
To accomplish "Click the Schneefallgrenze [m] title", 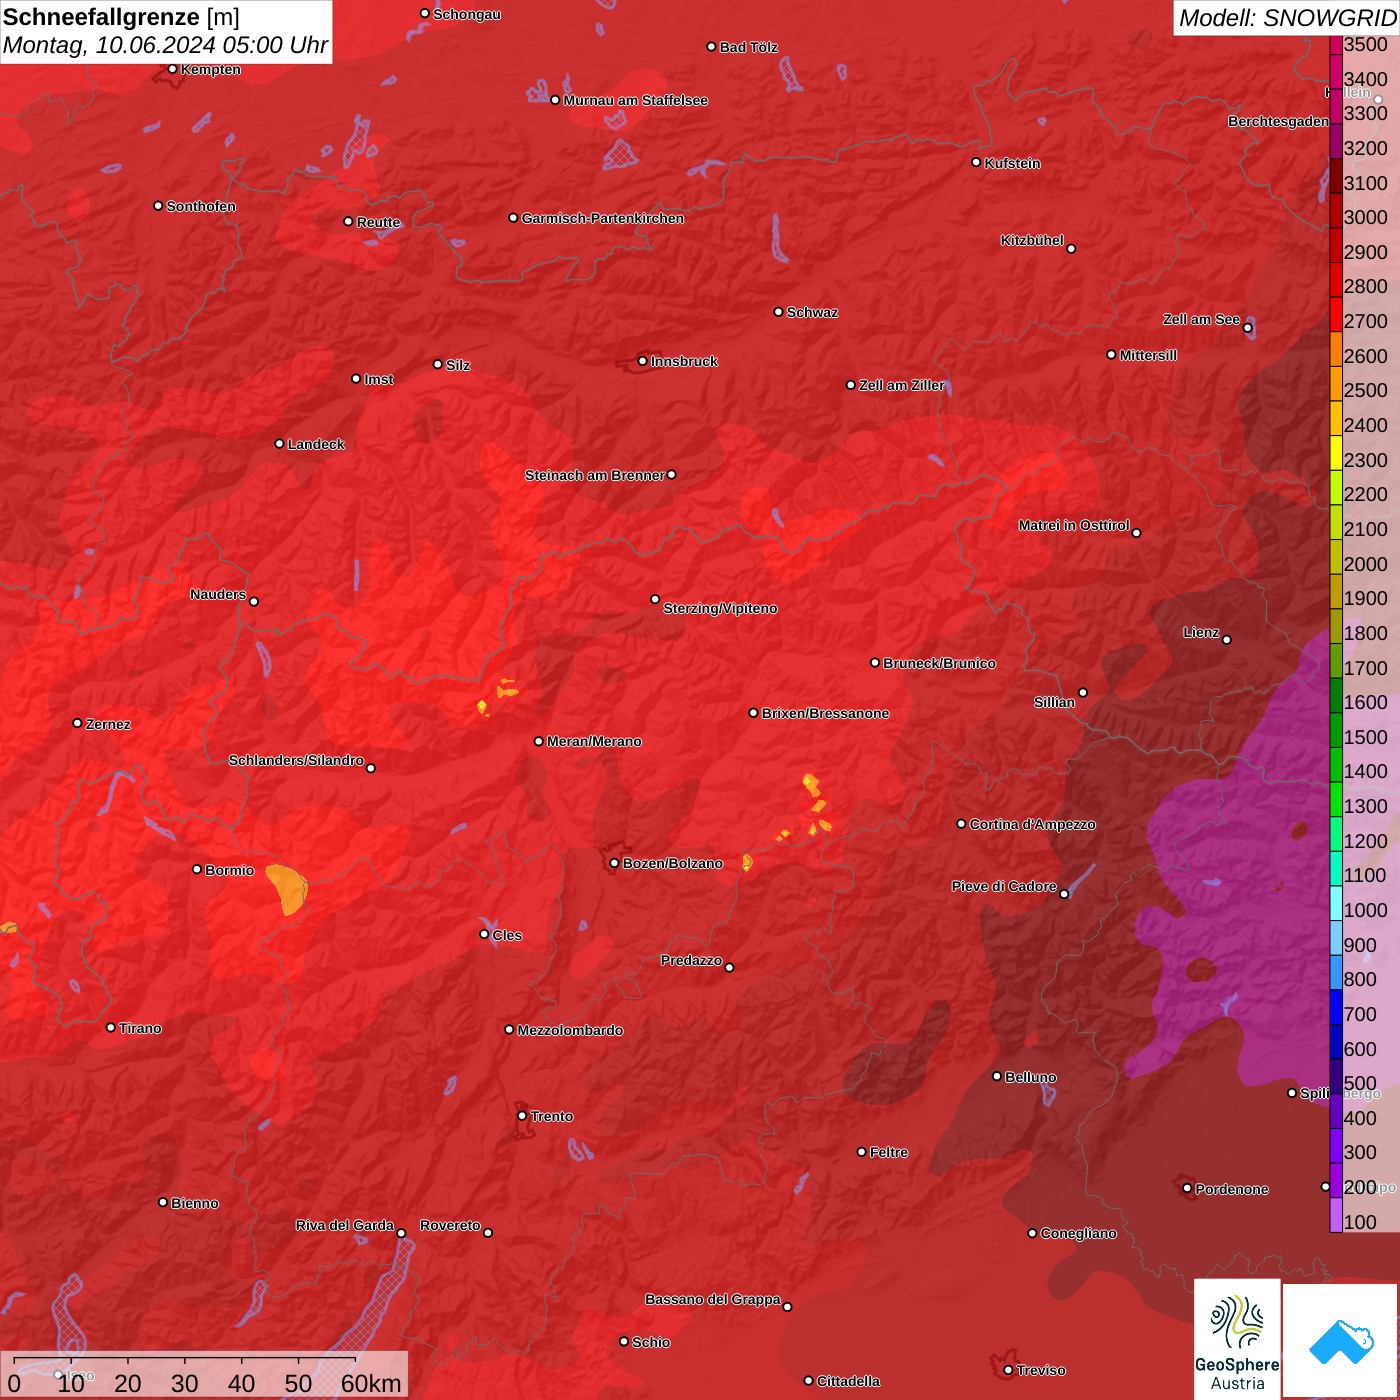I will click(x=121, y=17).
